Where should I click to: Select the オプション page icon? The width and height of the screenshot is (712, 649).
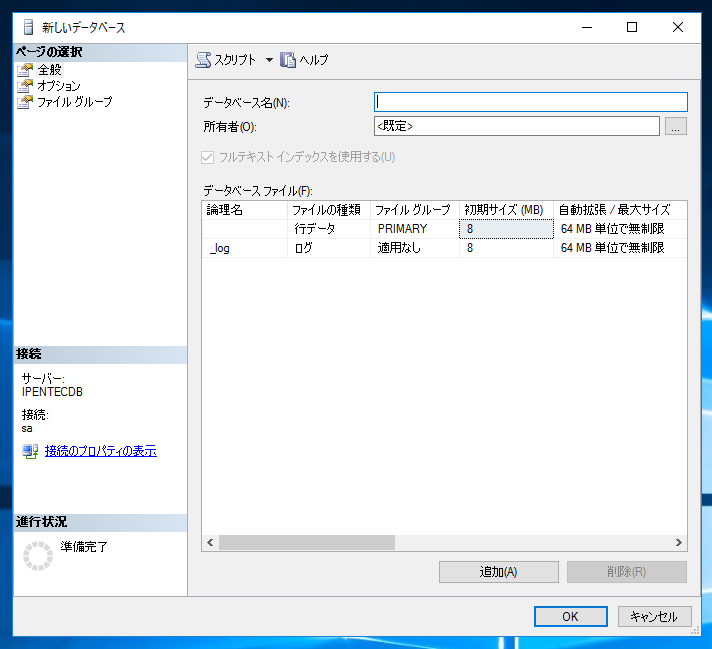25,86
